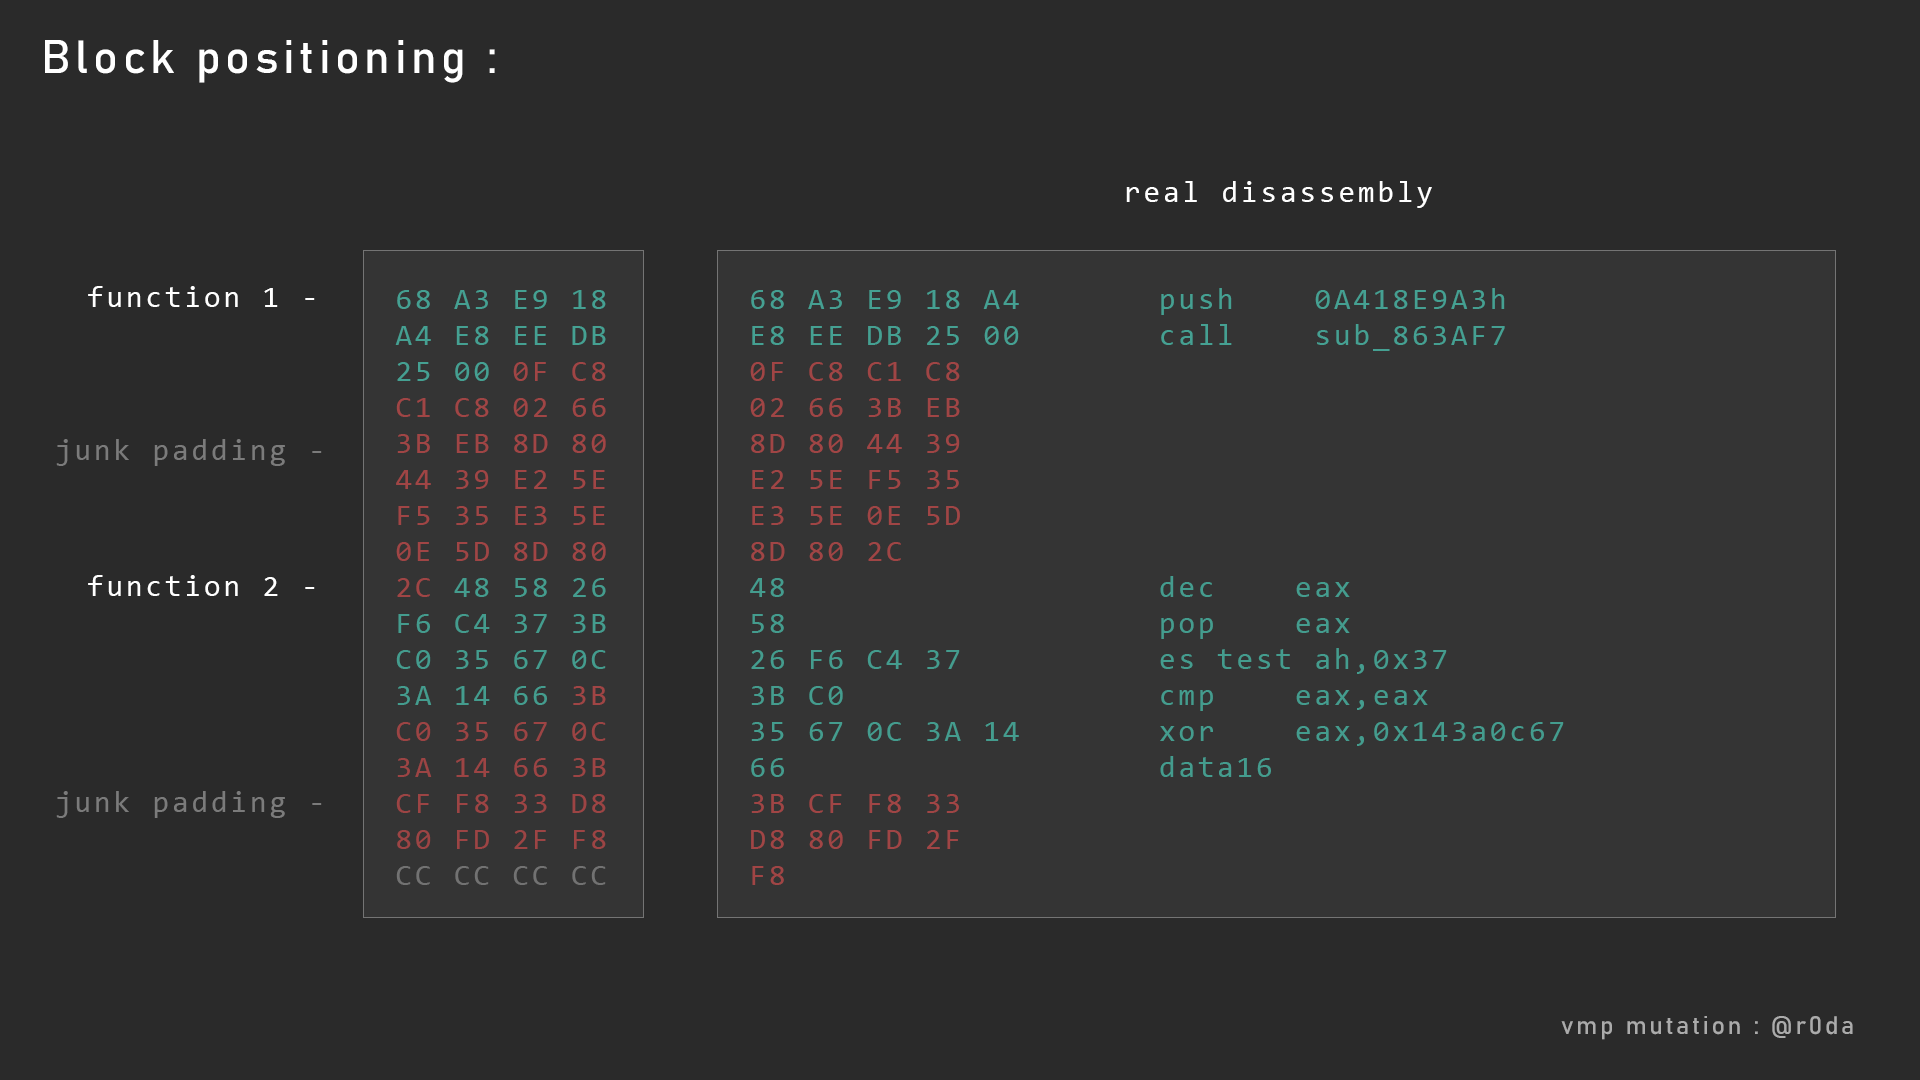This screenshot has width=1920, height=1080.
Task: Click the 'vmp mutation' credit text
Action: [x=1651, y=1027]
